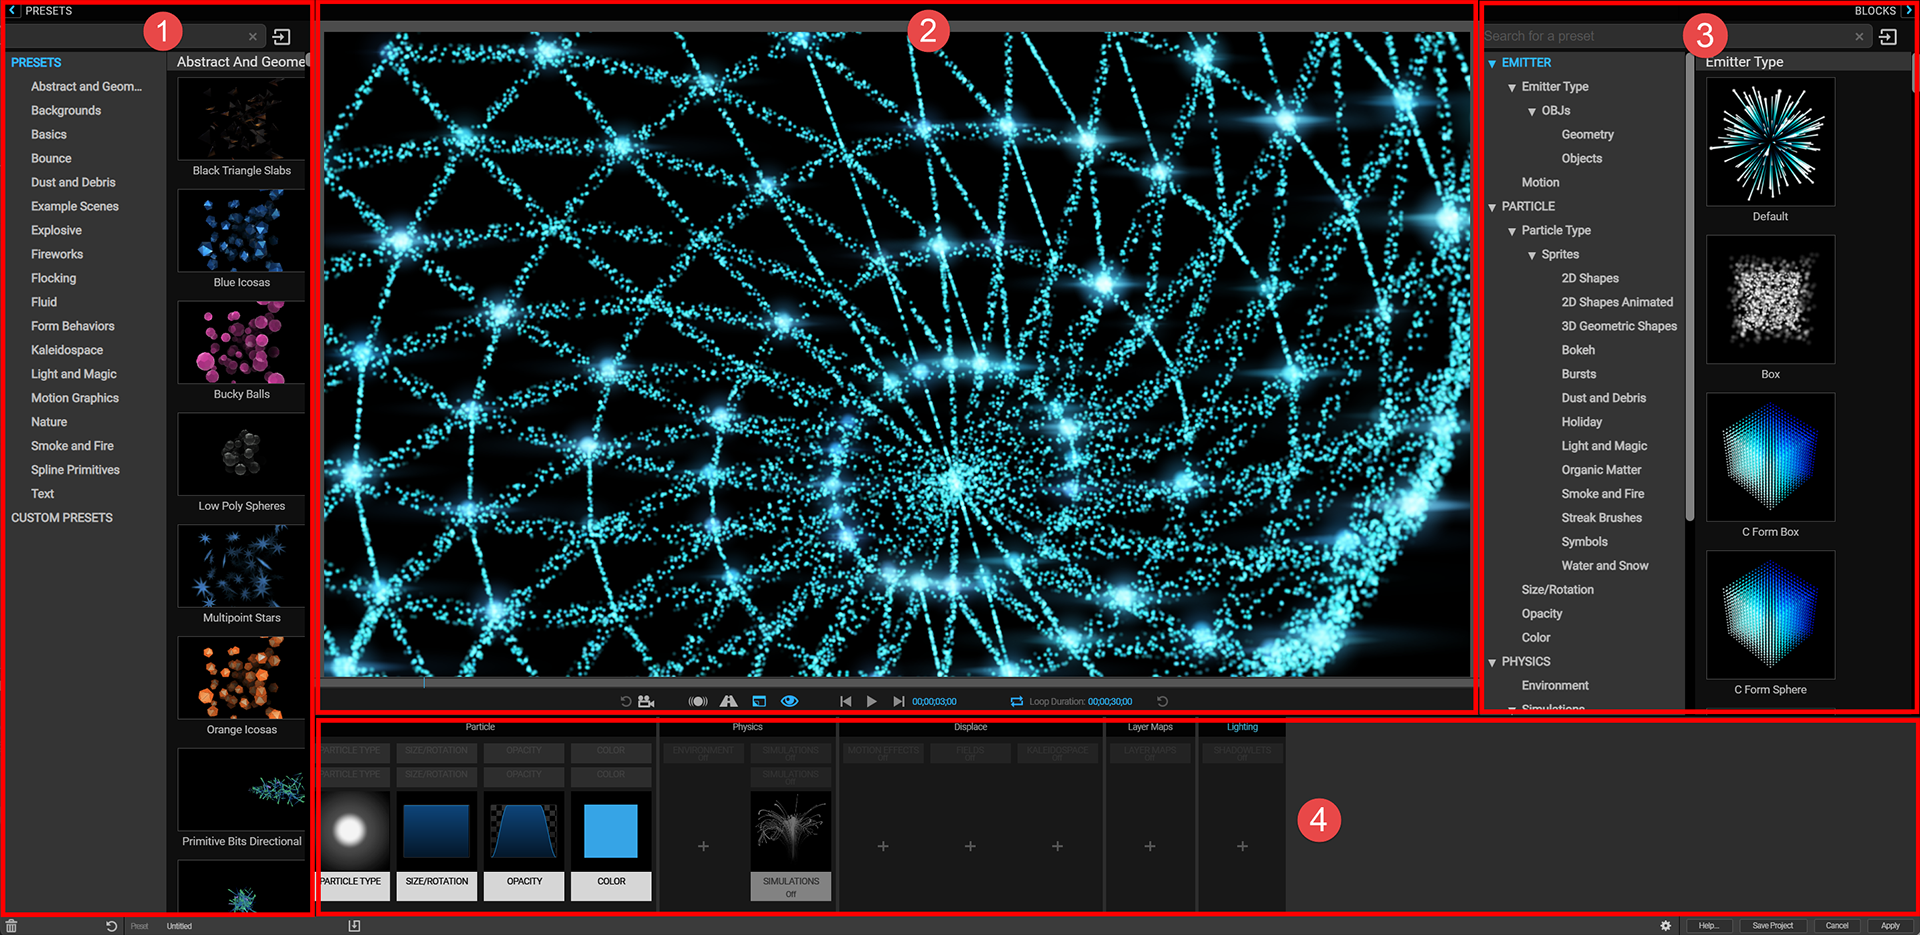Click the trash icon in the bottom bar

[11, 926]
